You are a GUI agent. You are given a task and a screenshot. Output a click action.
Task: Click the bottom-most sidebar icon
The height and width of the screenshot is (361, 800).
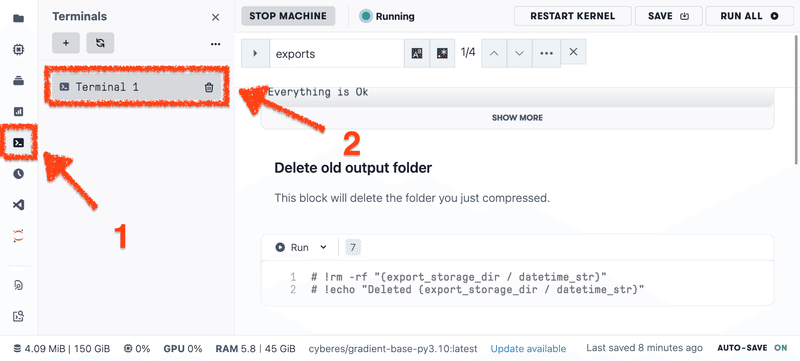(x=19, y=316)
